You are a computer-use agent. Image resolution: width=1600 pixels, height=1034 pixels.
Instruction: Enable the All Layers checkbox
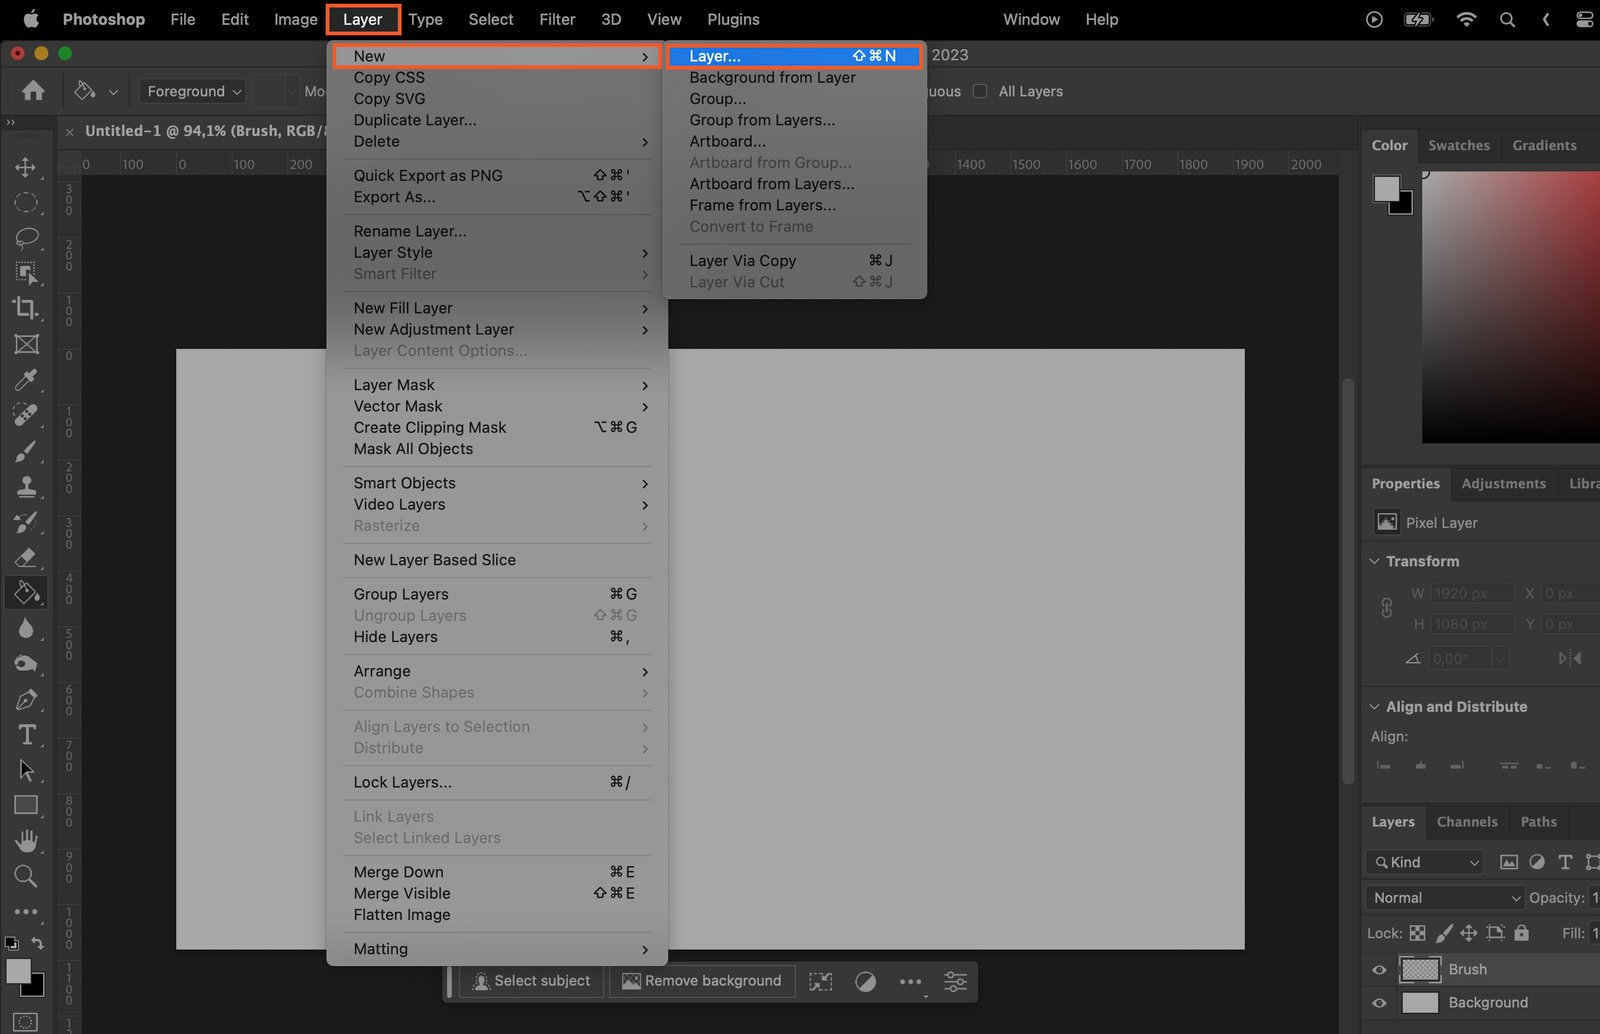[980, 91]
